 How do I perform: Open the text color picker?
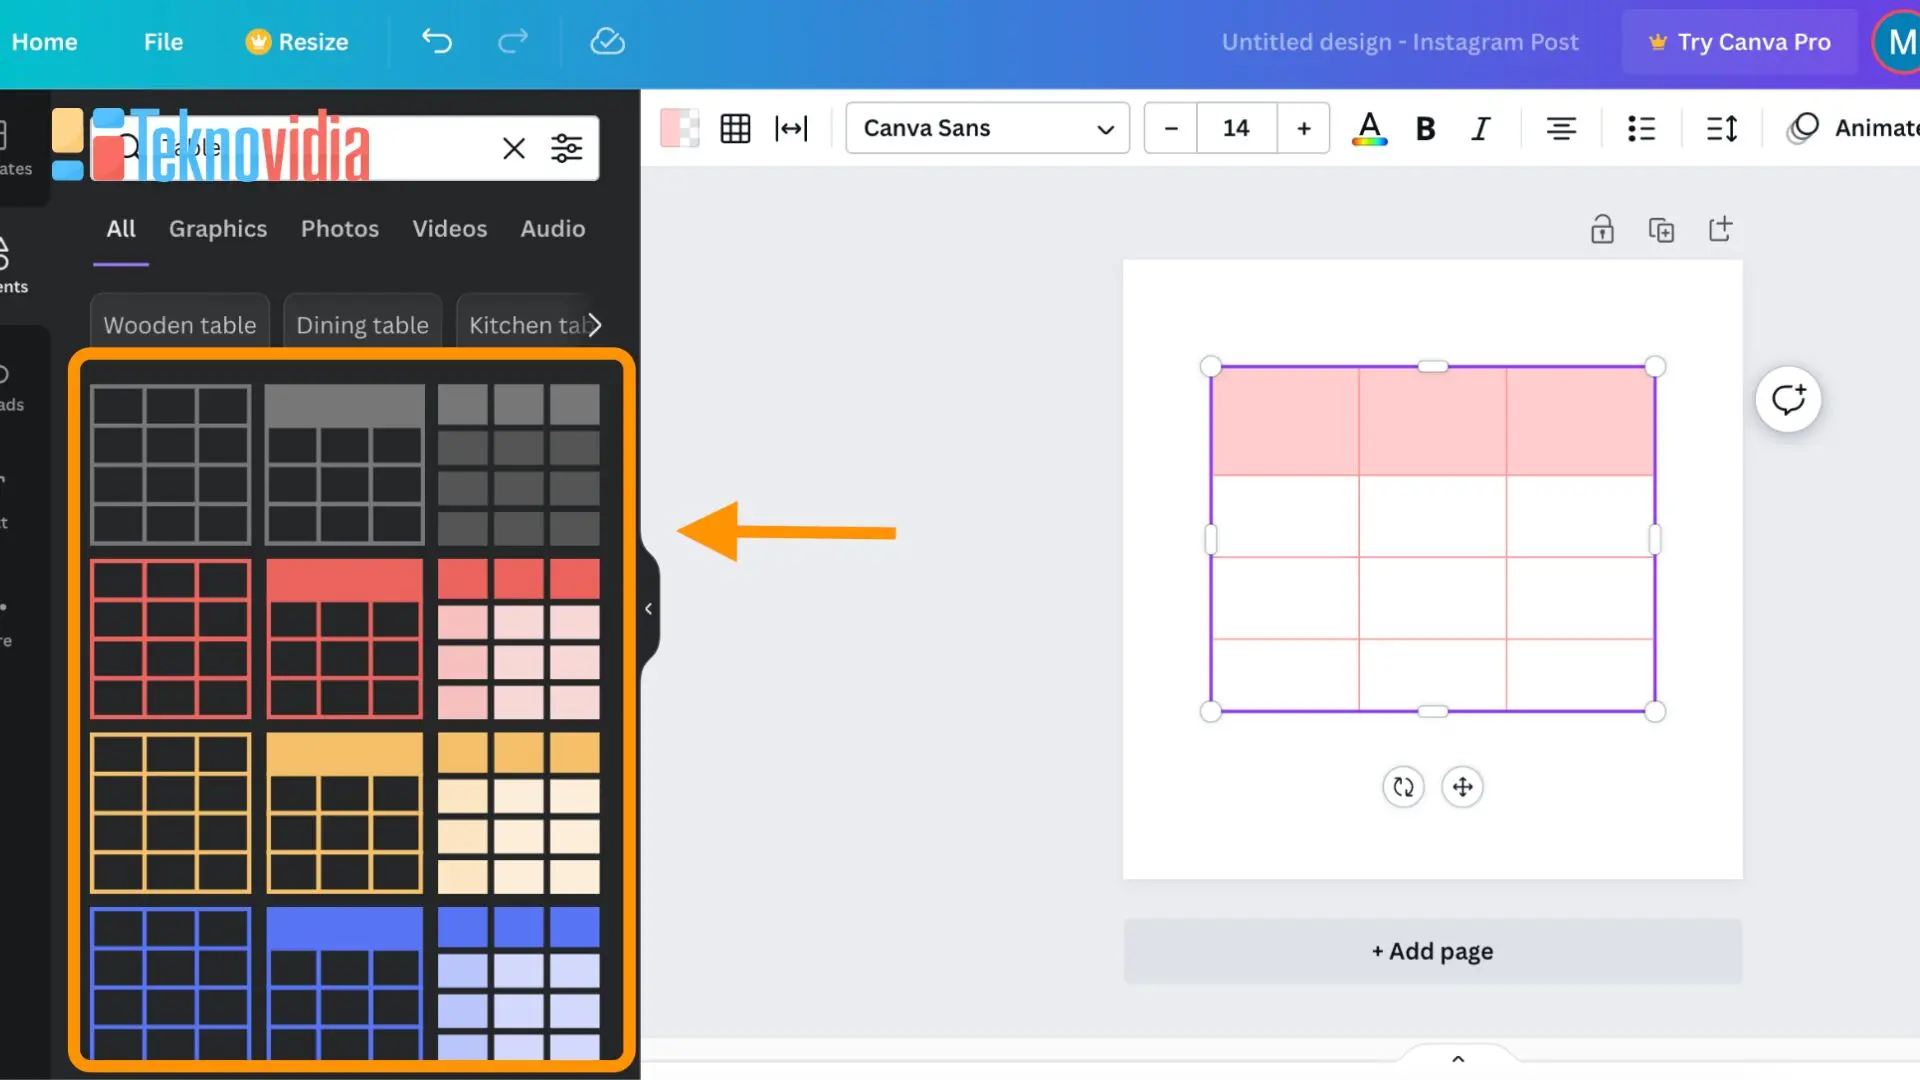coord(1369,128)
